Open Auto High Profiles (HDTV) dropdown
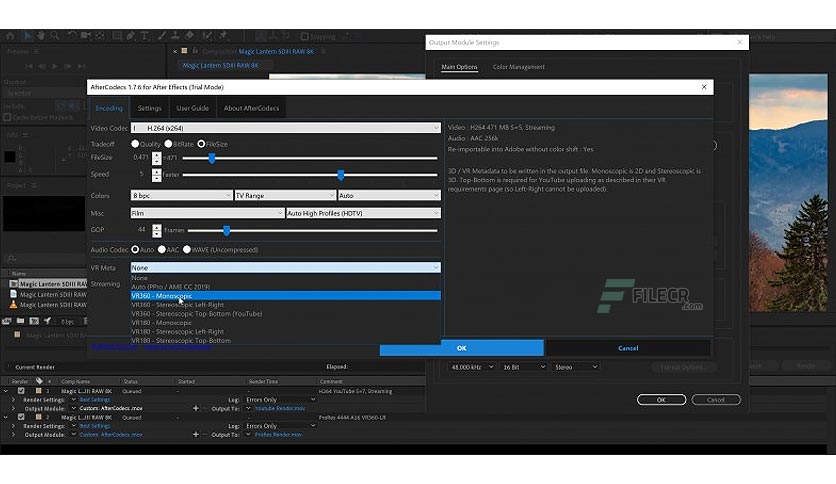 363,213
